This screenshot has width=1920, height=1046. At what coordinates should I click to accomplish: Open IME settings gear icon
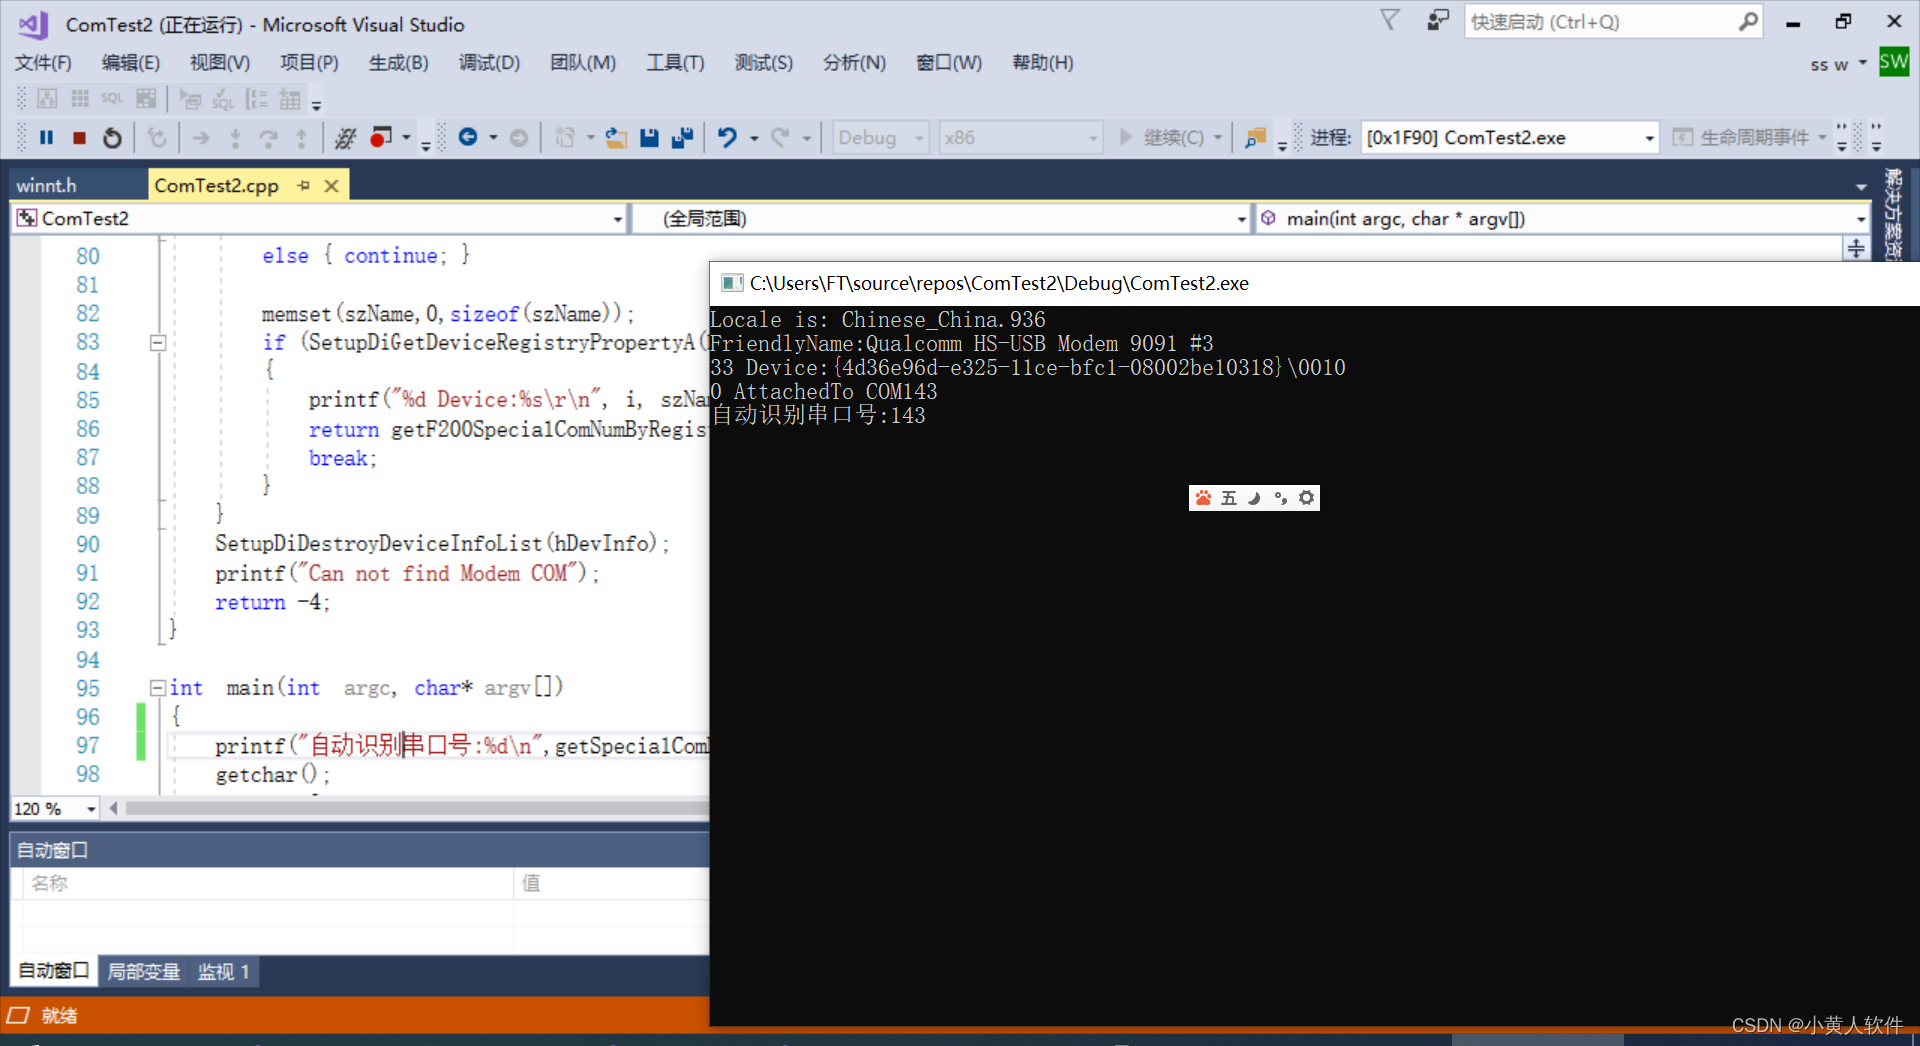1306,498
